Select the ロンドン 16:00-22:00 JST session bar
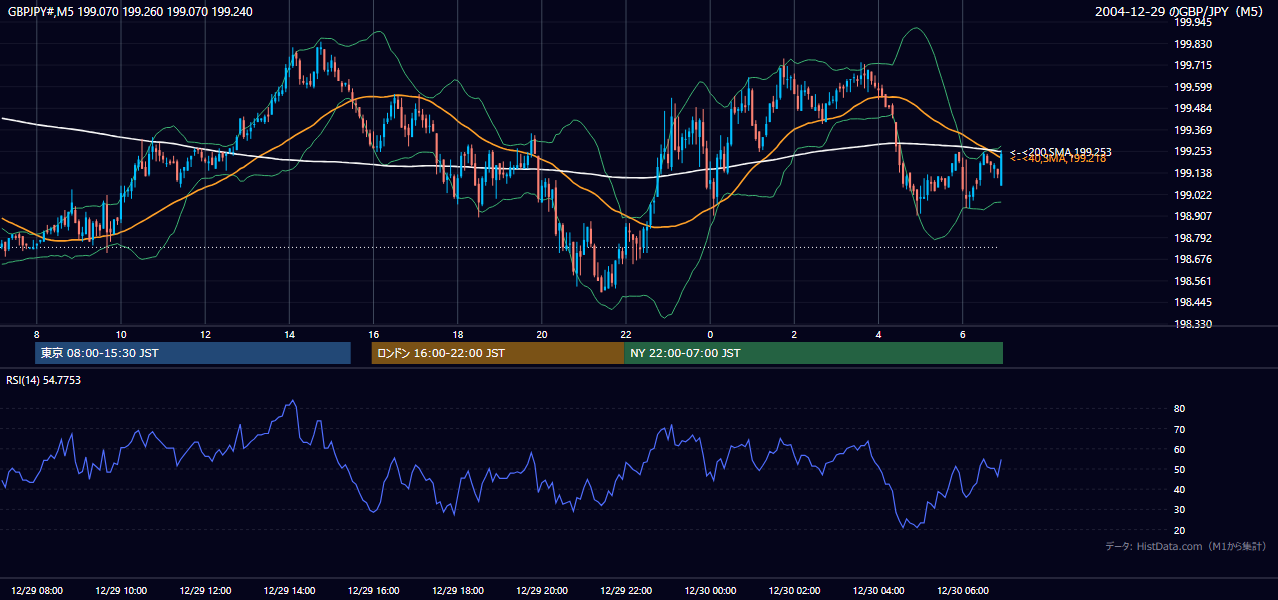This screenshot has height=600, width=1278. point(497,353)
